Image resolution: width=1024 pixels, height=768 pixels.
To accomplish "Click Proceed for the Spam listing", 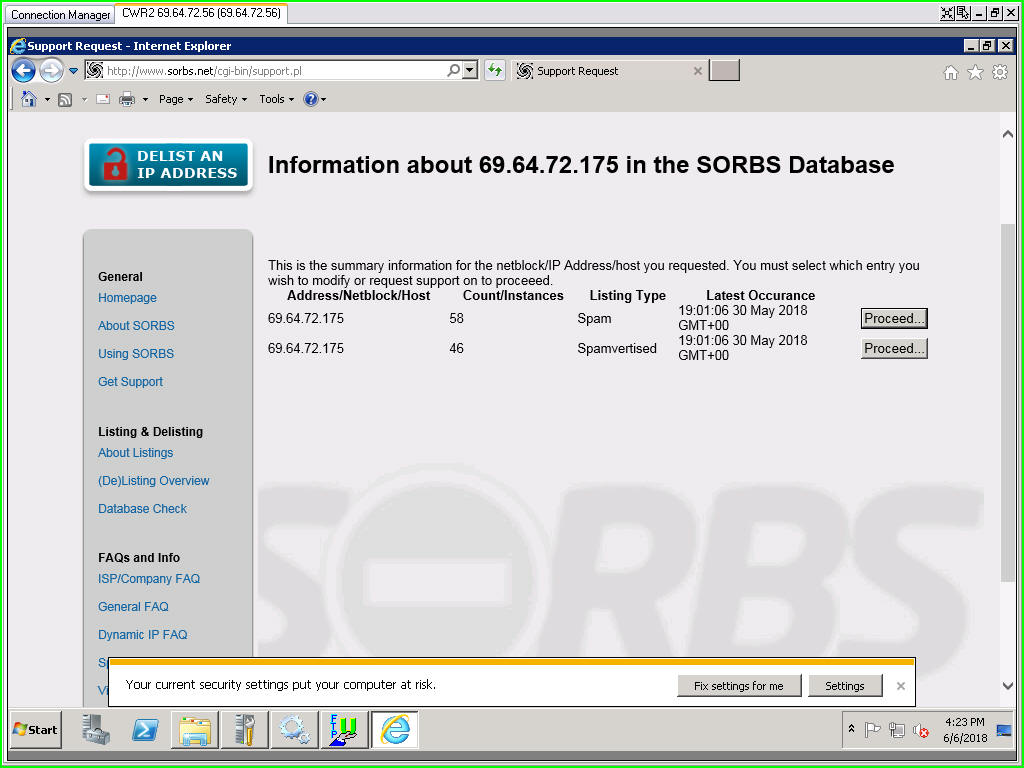I will click(894, 319).
